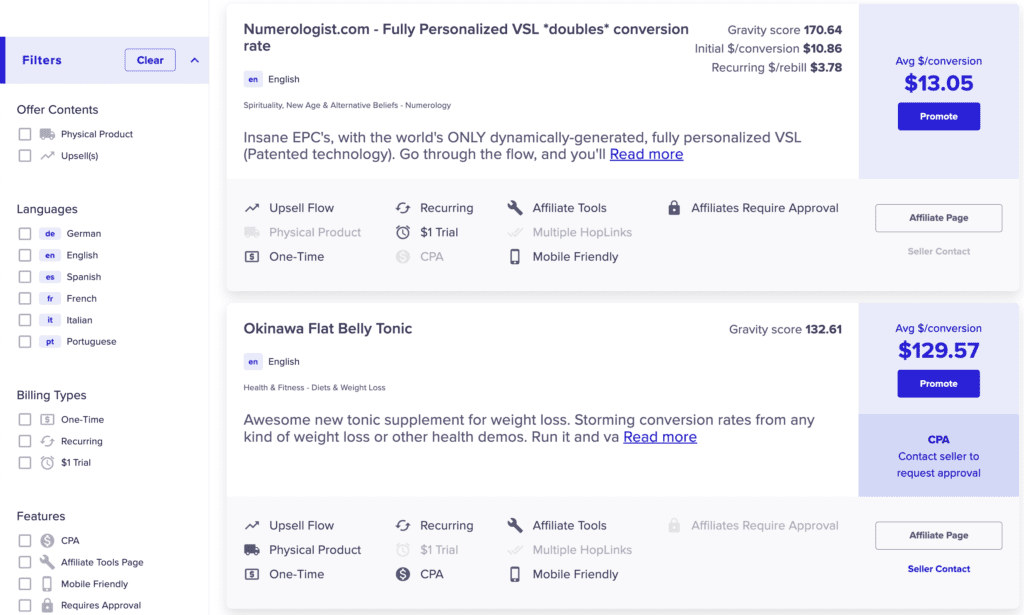Click the CPA contact seller approval notice
The width and height of the screenshot is (1024, 615).
938,456
